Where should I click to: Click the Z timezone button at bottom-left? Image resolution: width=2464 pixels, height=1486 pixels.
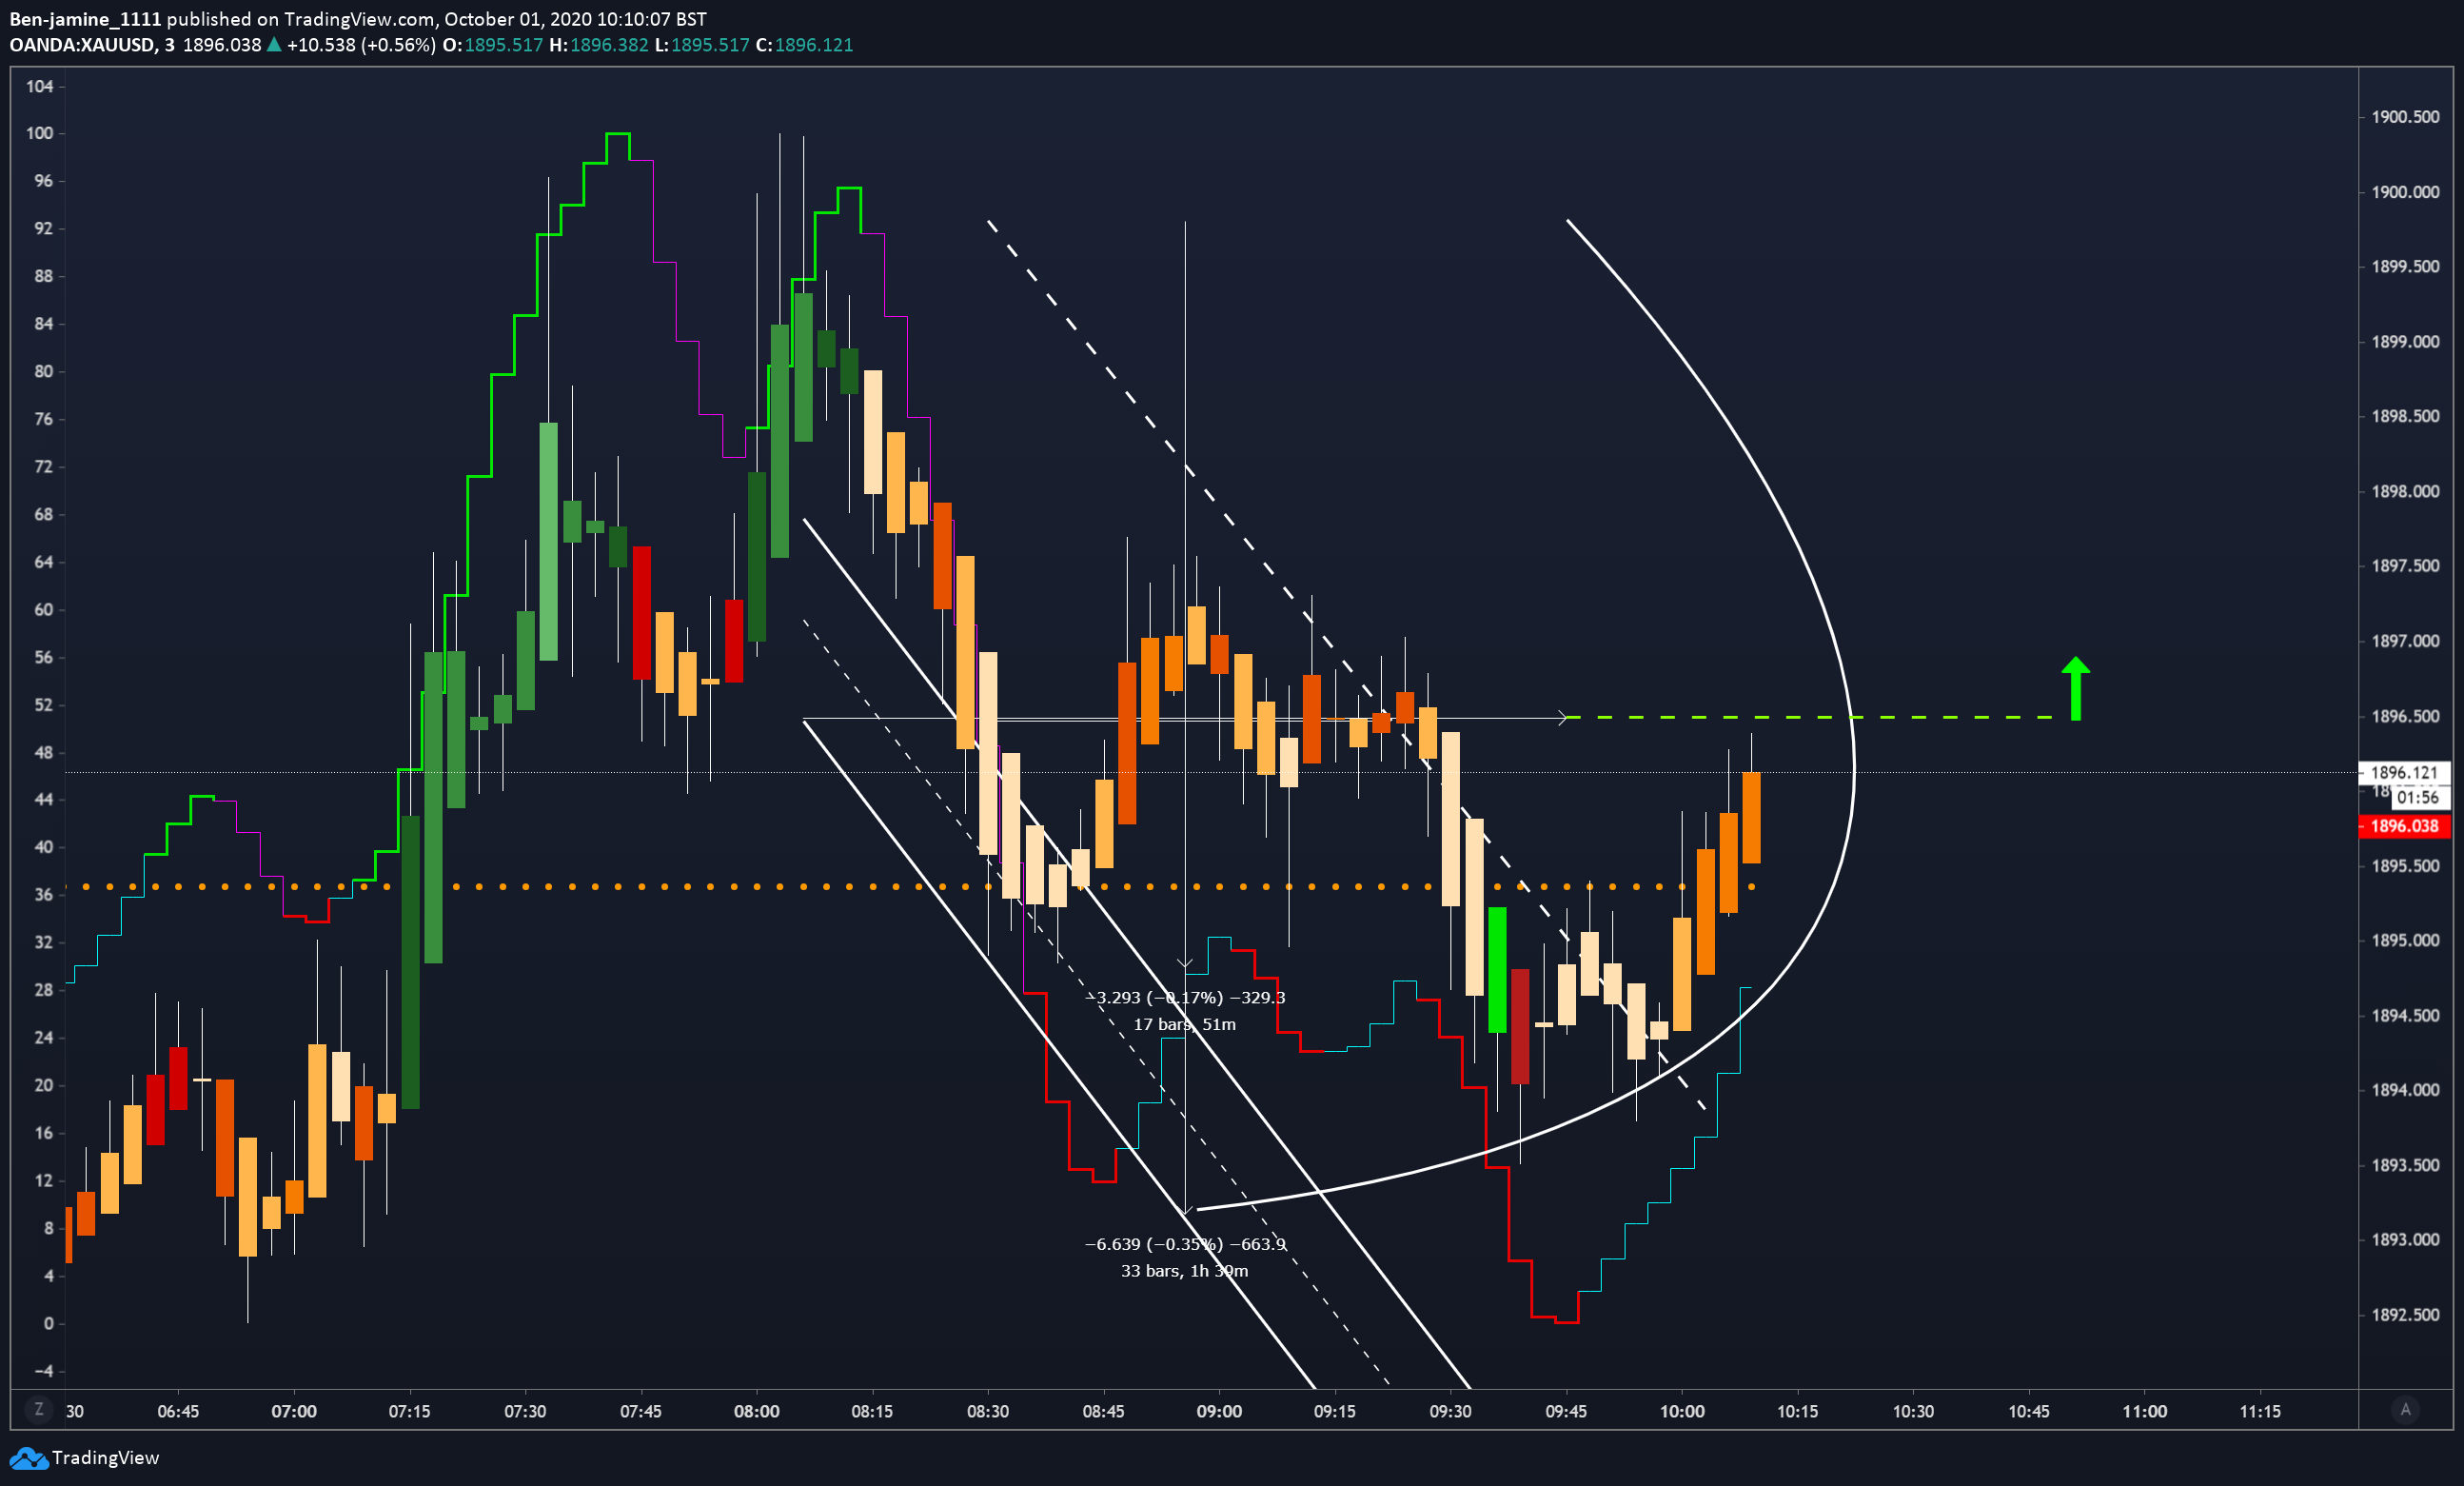[39, 1410]
